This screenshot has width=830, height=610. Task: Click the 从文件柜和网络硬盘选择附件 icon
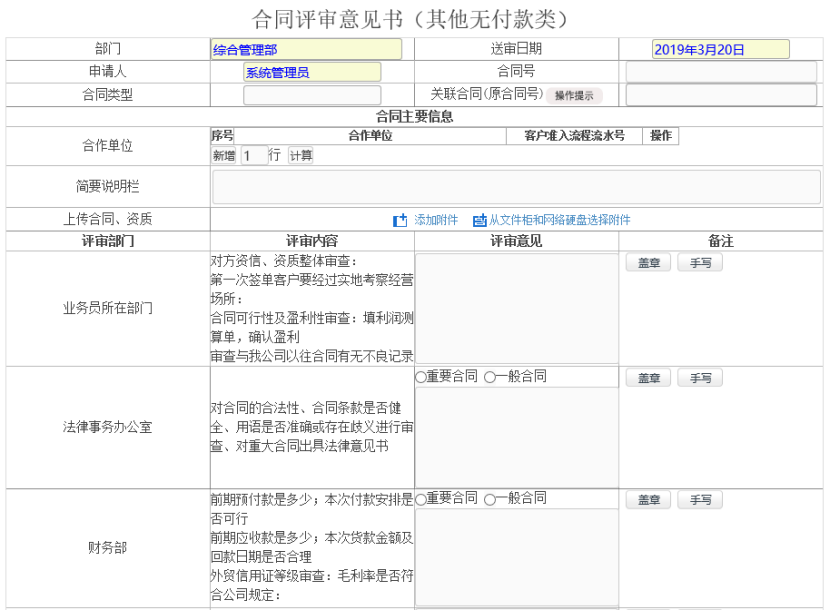tap(480, 220)
